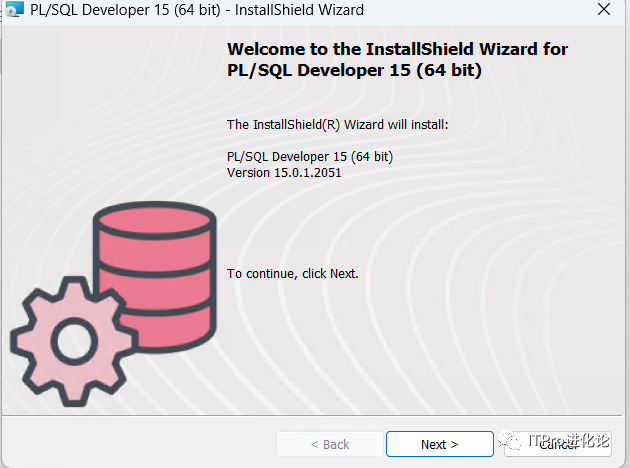Click the 'To continue, click Next.' text
This screenshot has height=468, width=630.
tap(292, 274)
